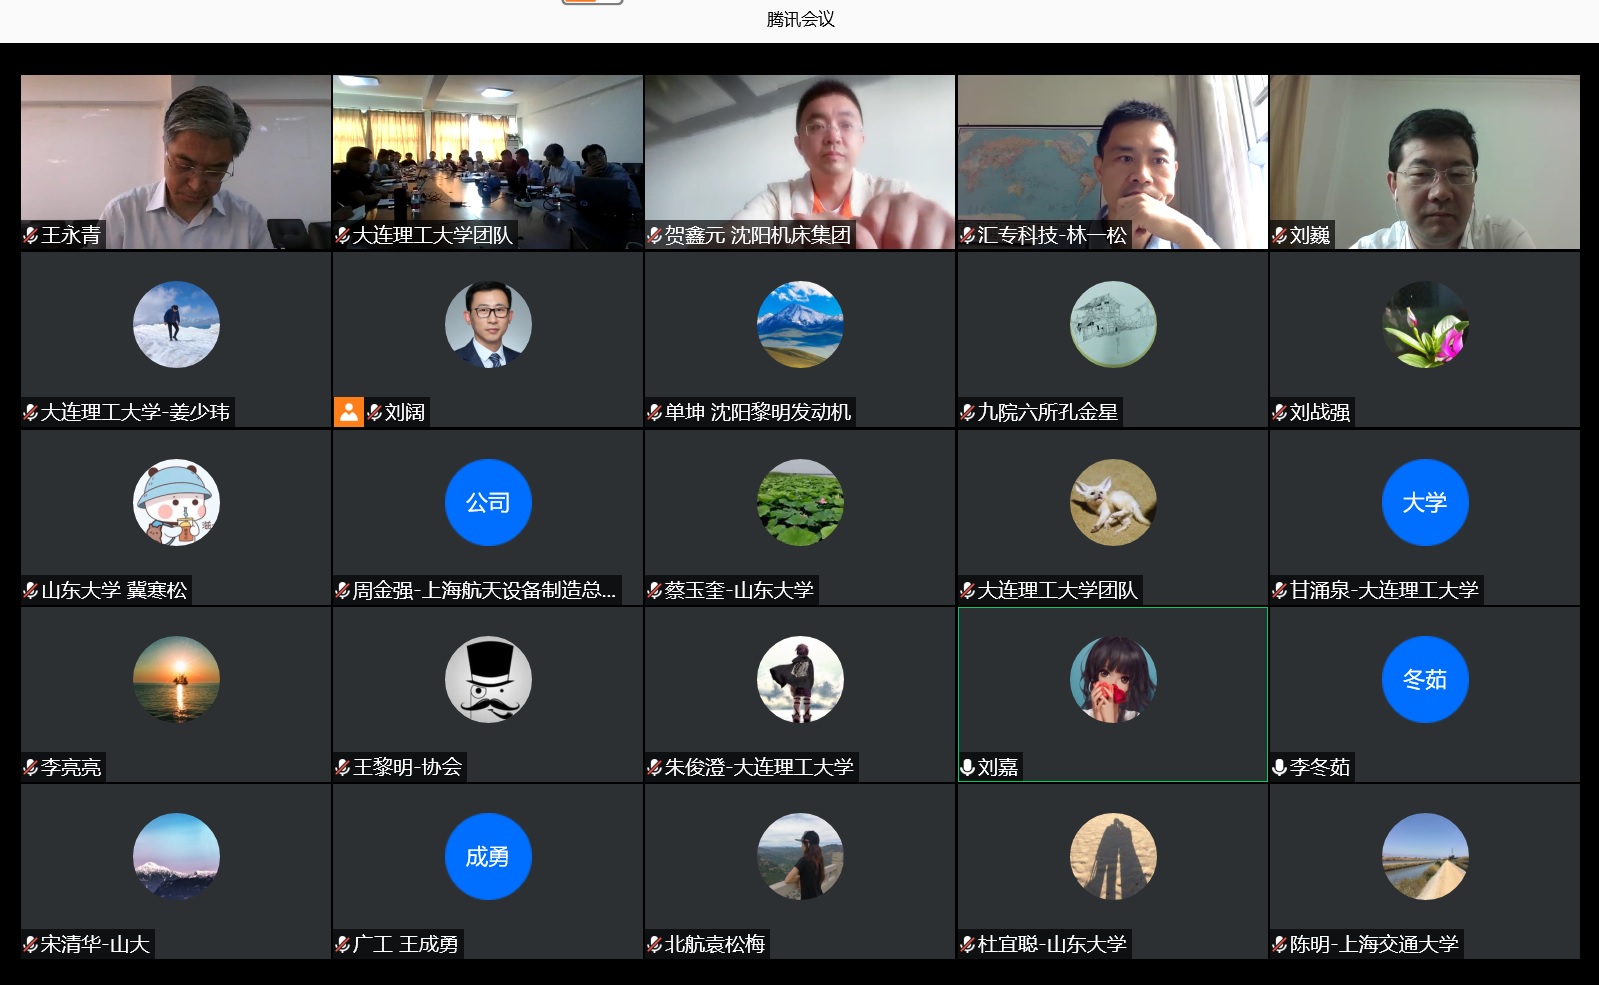The height and width of the screenshot is (985, 1599).
Task: Click the cartoon bear avatar of 冀寒松
Action: (x=176, y=502)
